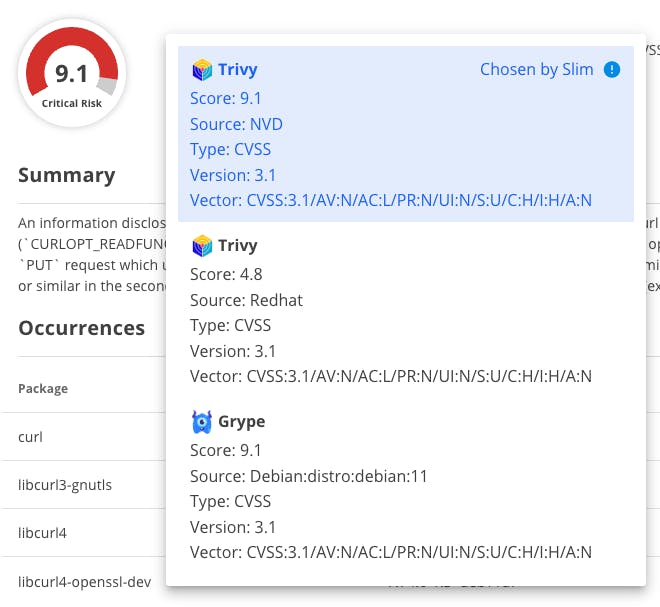Click the Occurrences heading
This screenshot has height=607, width=660.
coord(82,328)
